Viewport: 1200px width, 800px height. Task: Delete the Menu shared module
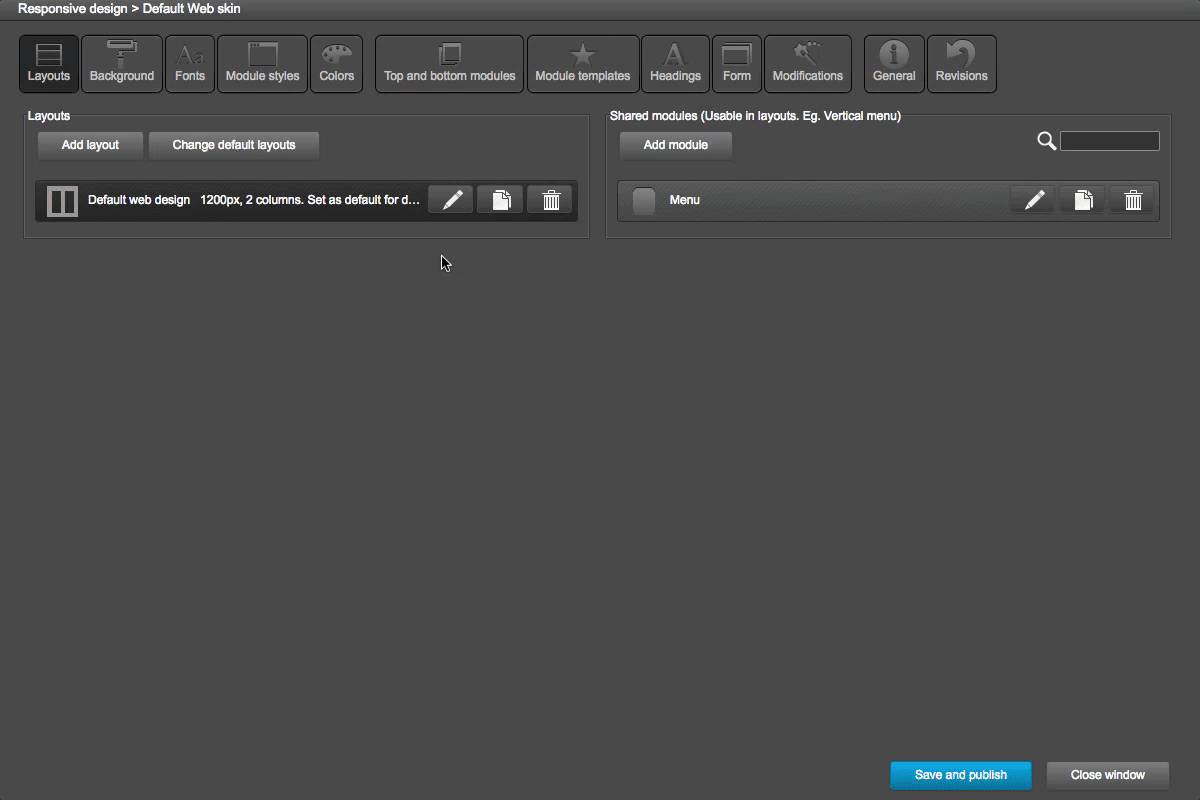[1132, 199]
